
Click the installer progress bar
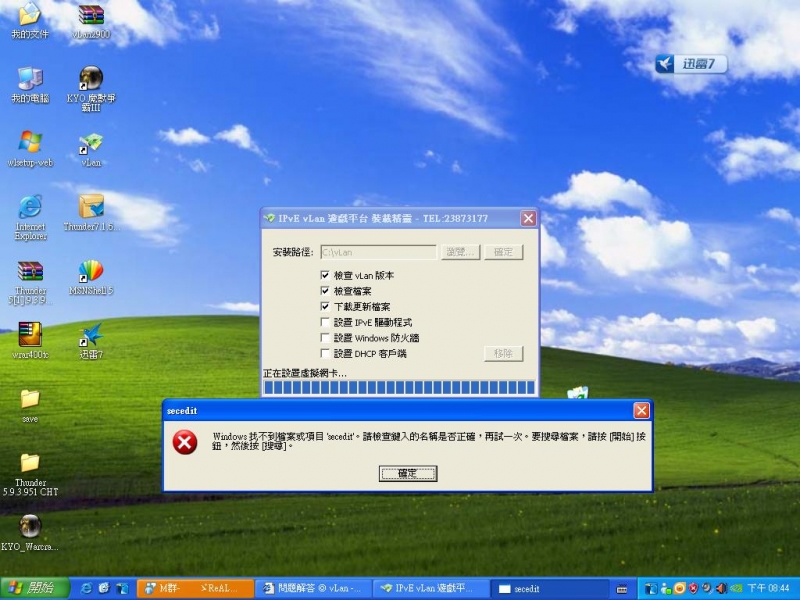pyautogui.click(x=398, y=387)
